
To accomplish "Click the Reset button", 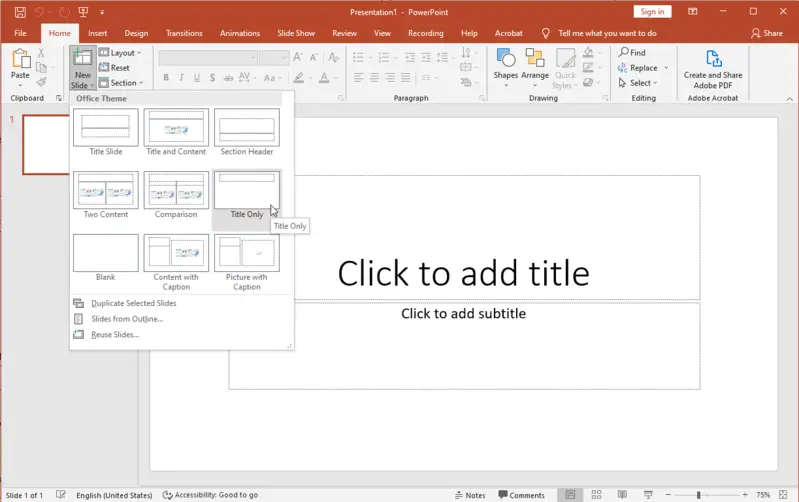I will point(114,67).
